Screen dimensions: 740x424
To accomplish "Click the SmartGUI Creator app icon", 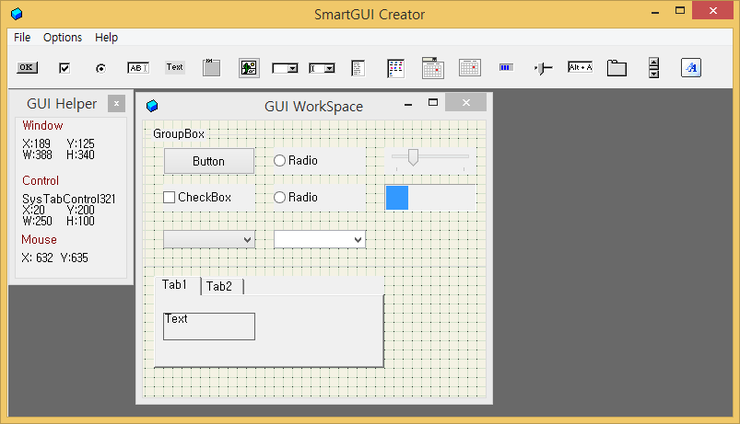I will pyautogui.click(x=17, y=14).
